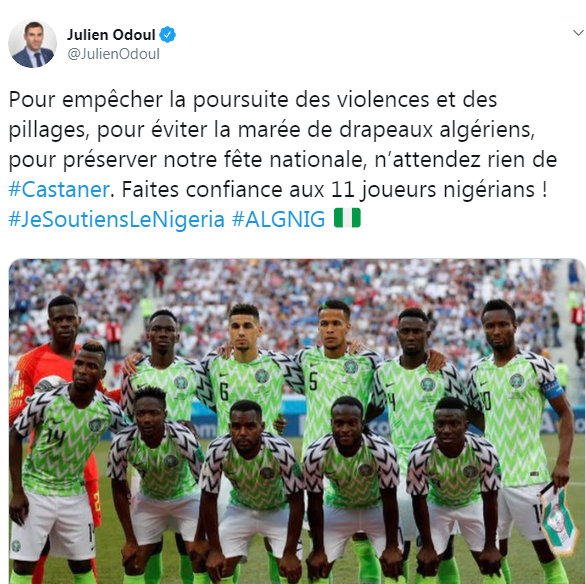
Task: Click the Nigerian flag emoji
Action: tap(347, 218)
